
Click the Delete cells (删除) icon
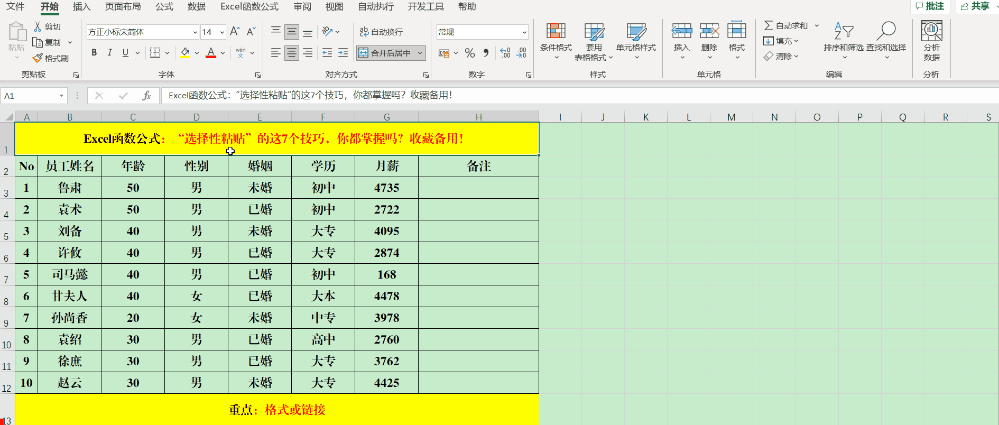[x=709, y=30]
